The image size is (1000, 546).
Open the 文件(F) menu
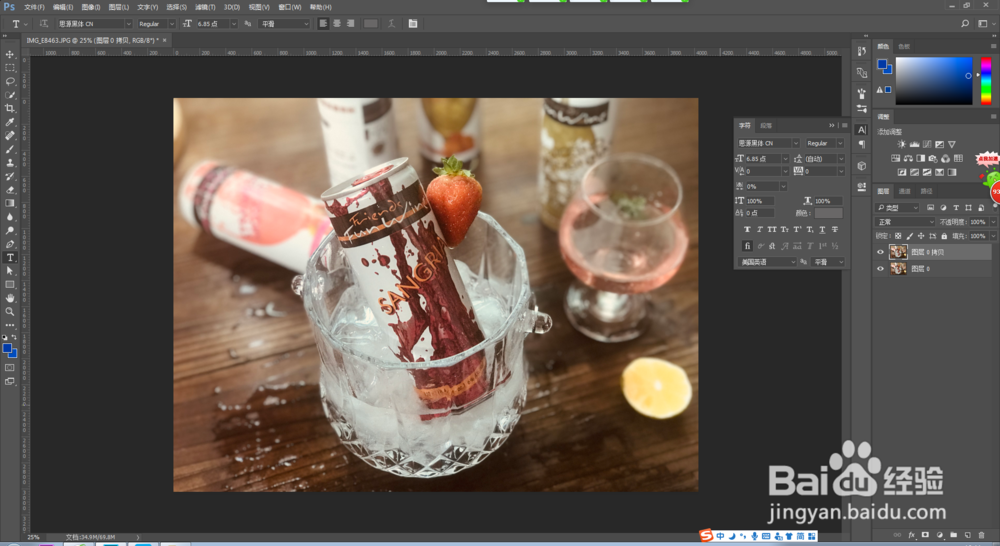(34, 7)
